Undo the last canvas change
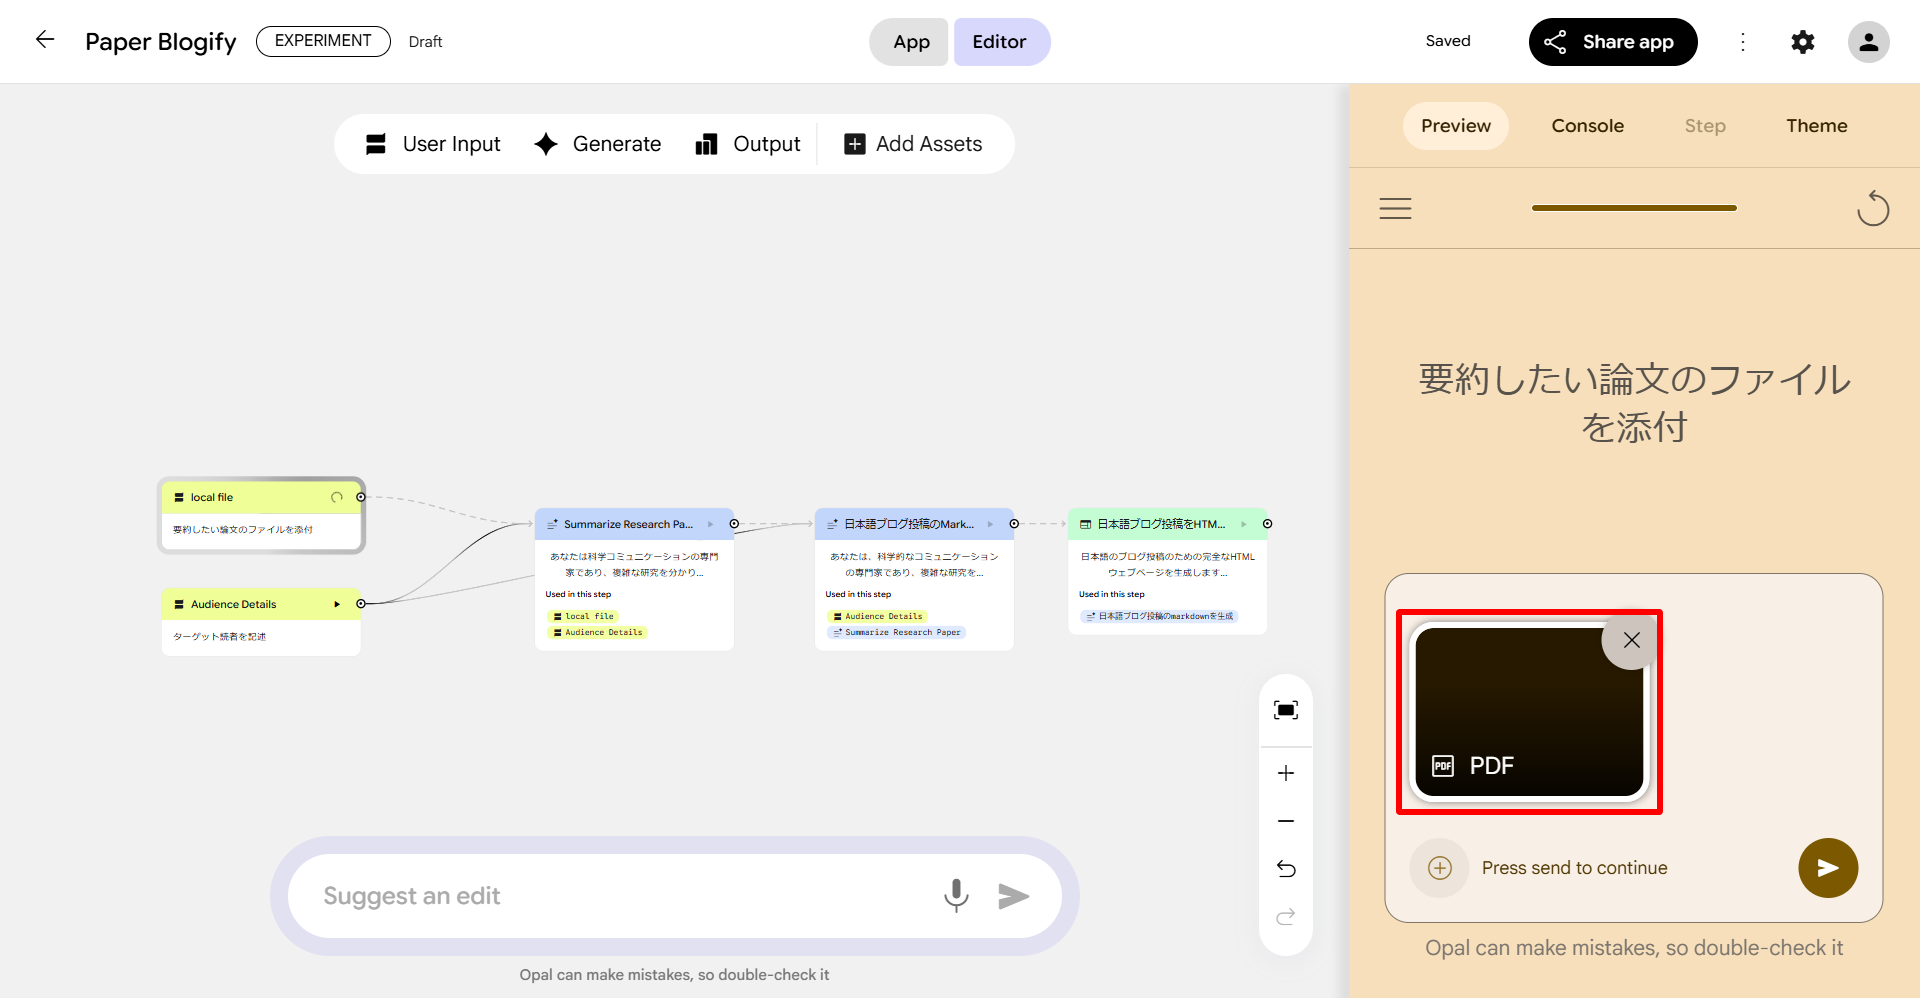Image resolution: width=1920 pixels, height=998 pixels. point(1286,869)
